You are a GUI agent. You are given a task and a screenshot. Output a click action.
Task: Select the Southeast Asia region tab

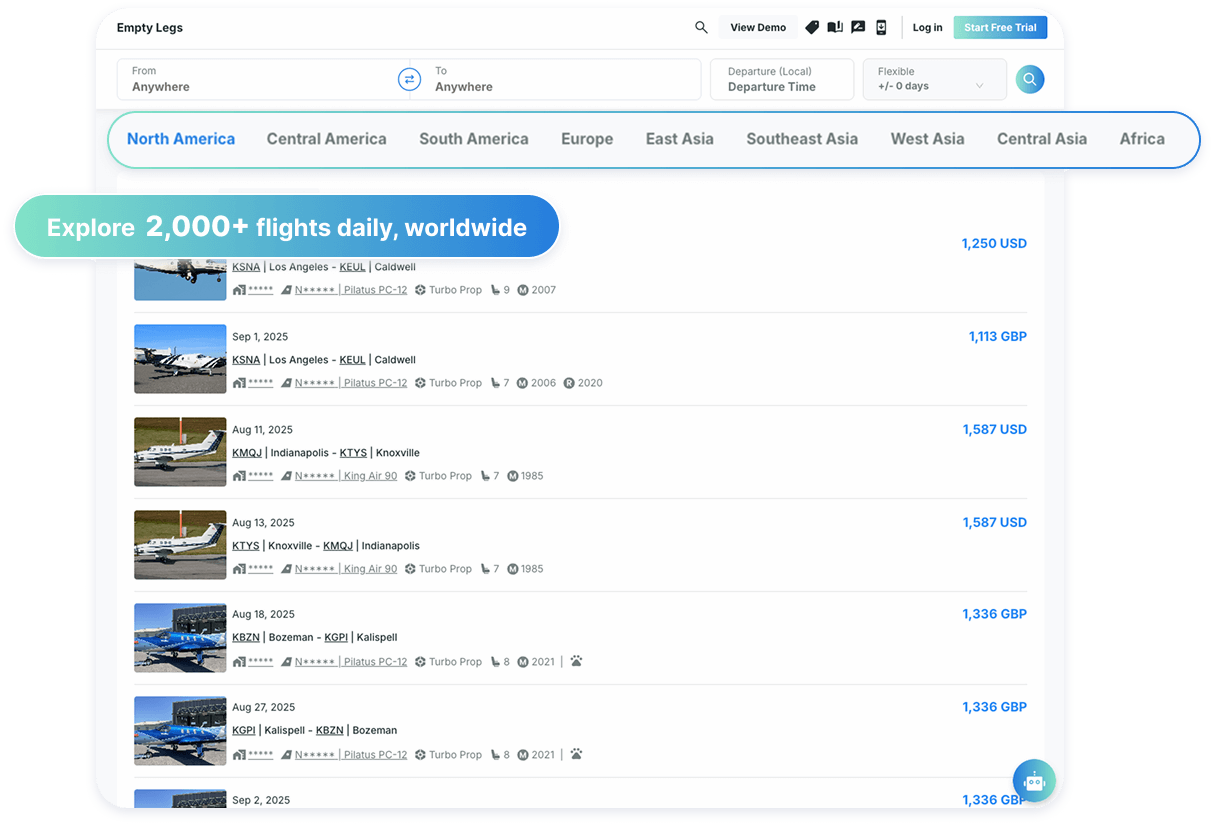point(802,139)
